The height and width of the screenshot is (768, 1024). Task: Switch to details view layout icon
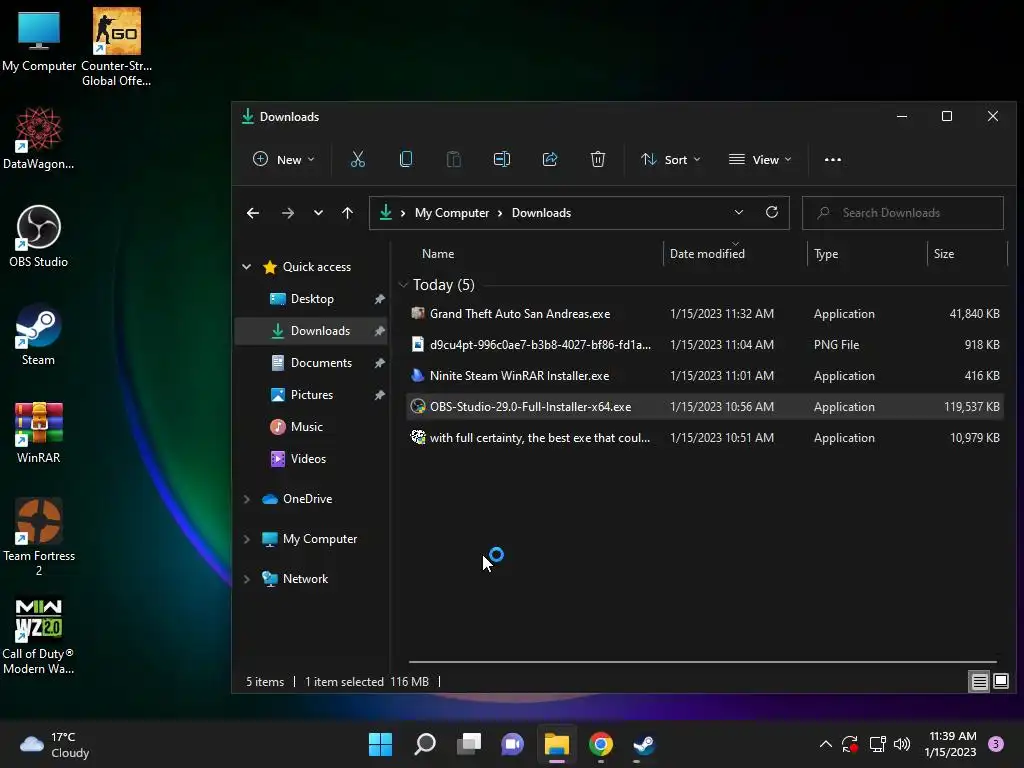[980, 682]
